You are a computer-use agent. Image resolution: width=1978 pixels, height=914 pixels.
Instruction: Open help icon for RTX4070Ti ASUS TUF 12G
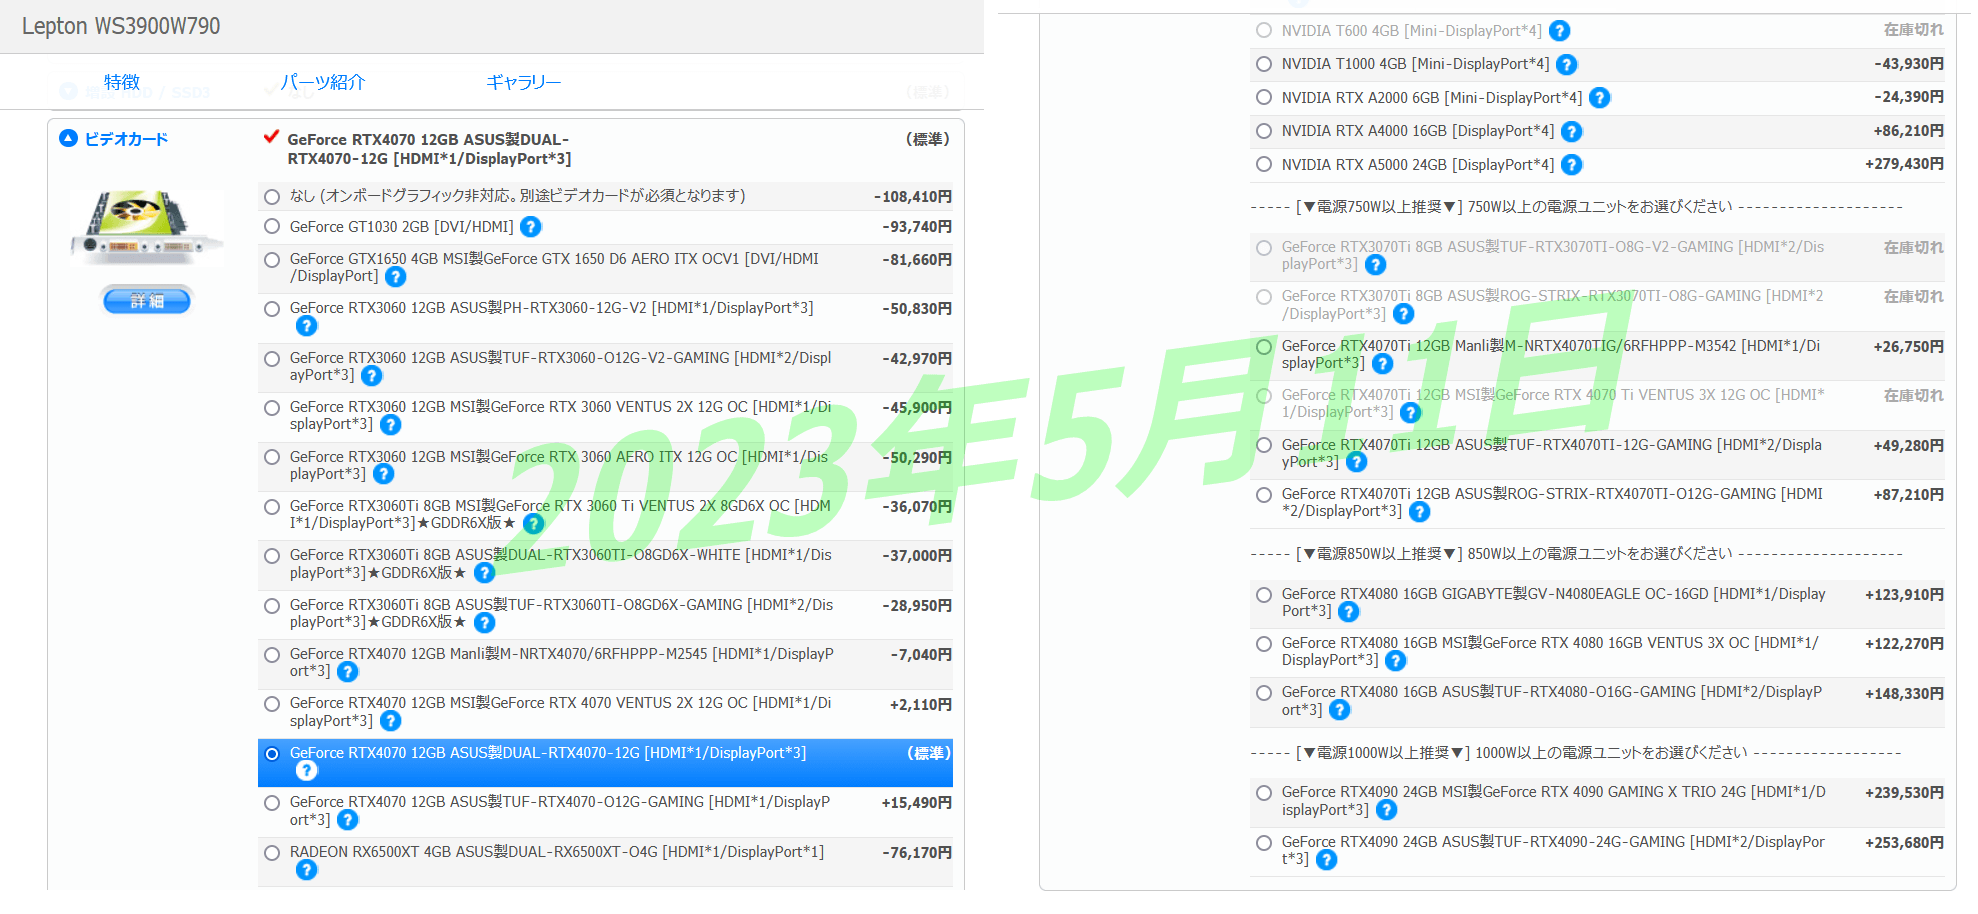[x=1357, y=462]
